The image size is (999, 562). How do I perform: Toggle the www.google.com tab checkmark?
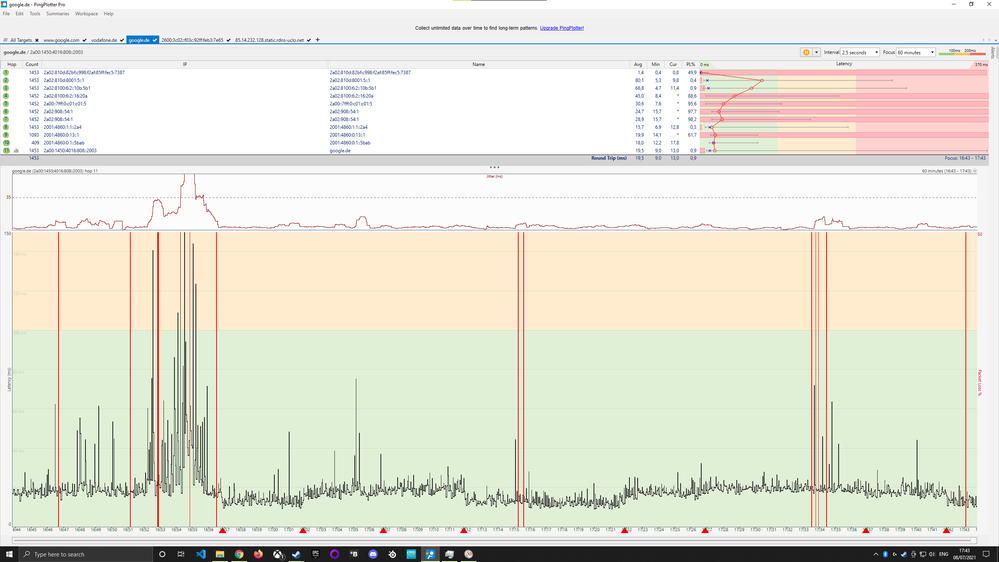point(84,40)
